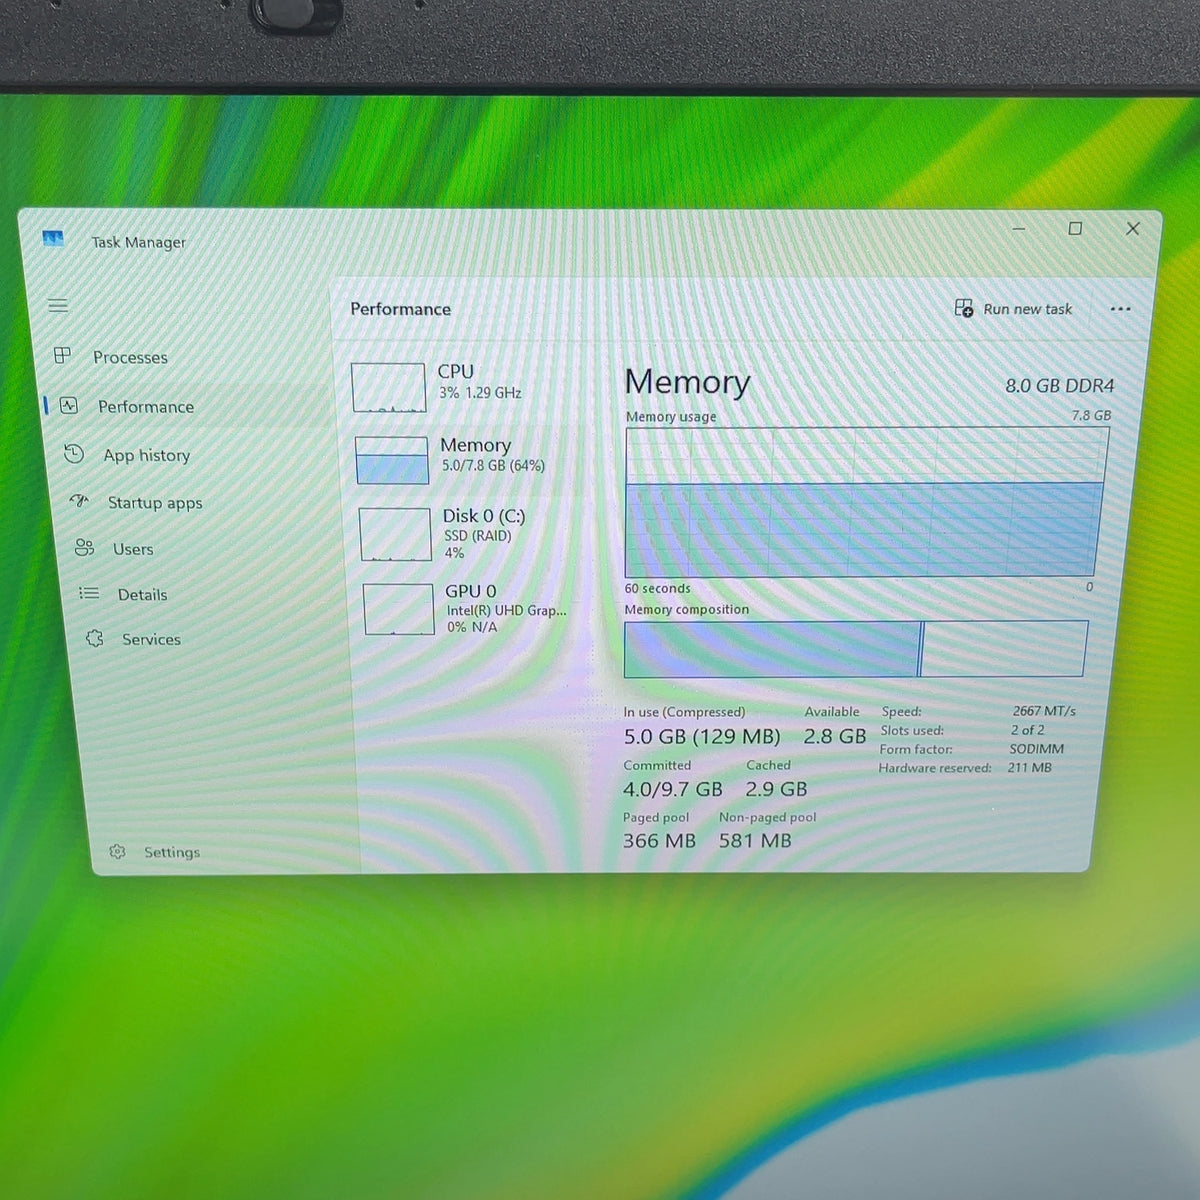Open the Details page
This screenshot has height=1200, width=1200.
pos(142,594)
